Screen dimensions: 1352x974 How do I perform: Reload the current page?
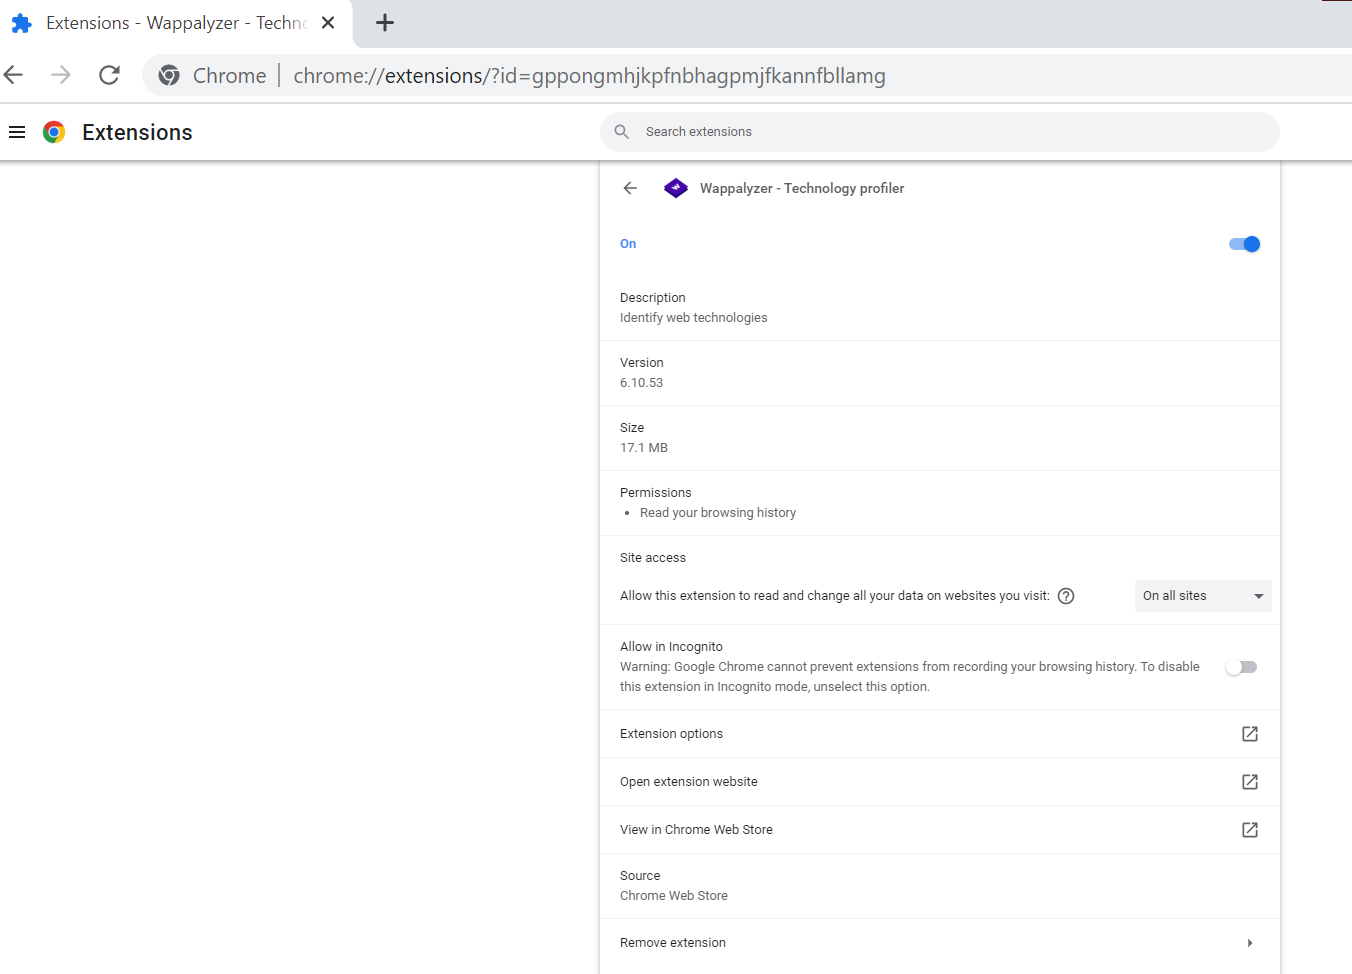(109, 75)
